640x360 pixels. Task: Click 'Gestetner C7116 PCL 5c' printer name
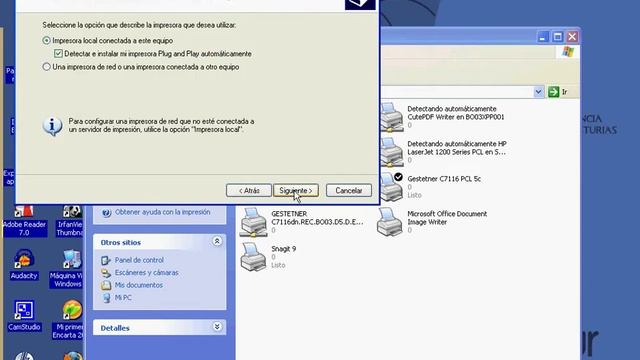coord(444,179)
